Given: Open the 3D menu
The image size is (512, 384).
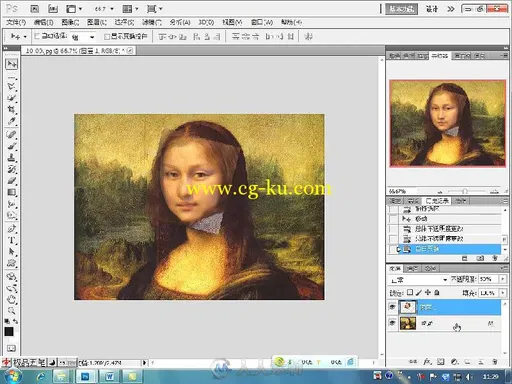Looking at the screenshot, I should [x=206, y=23].
